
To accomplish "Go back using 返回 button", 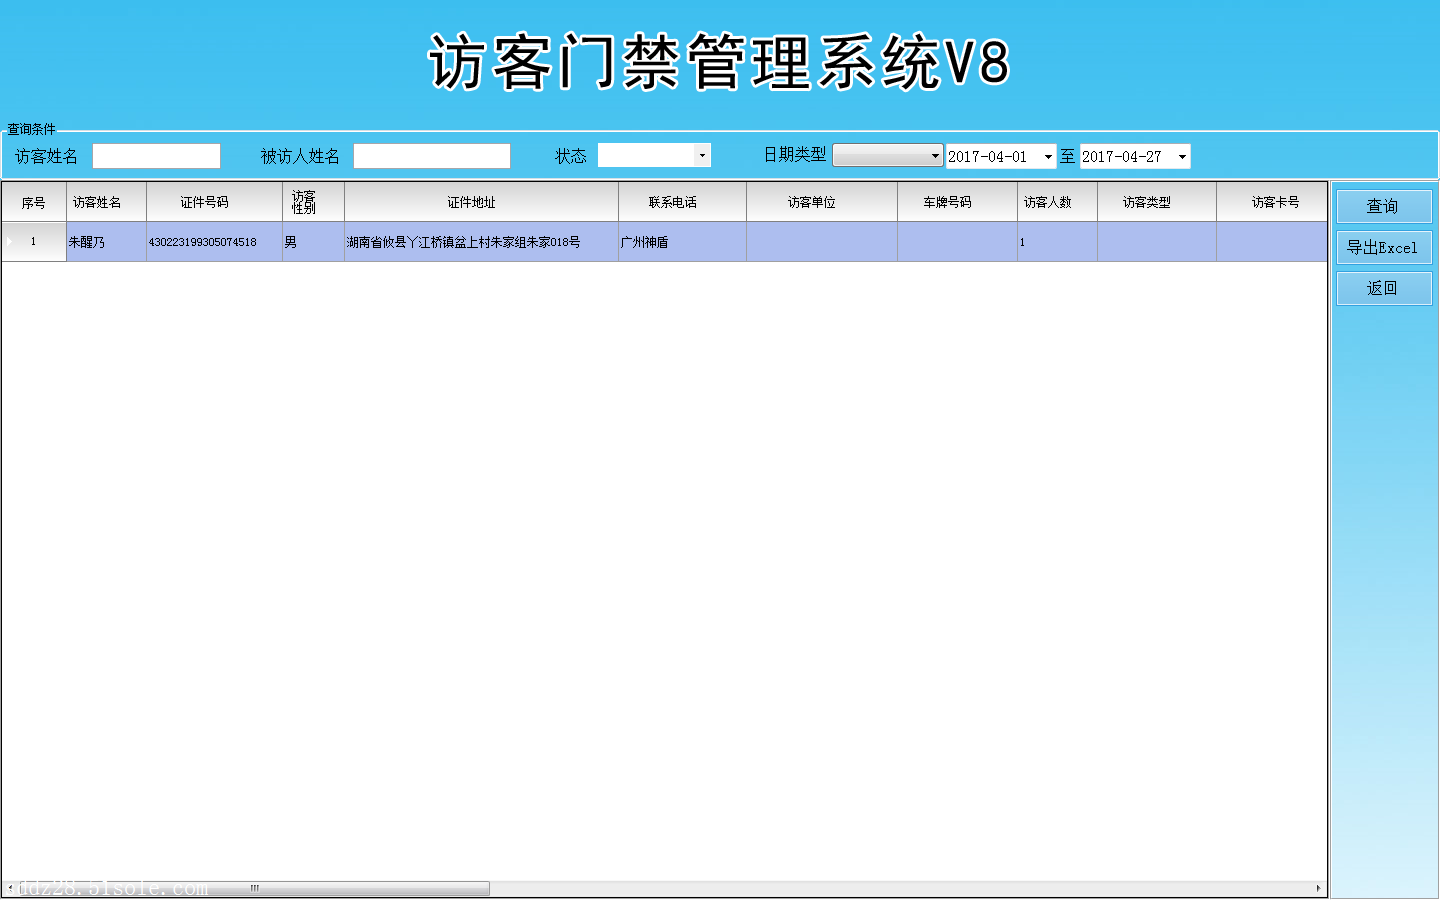I will click(1384, 288).
